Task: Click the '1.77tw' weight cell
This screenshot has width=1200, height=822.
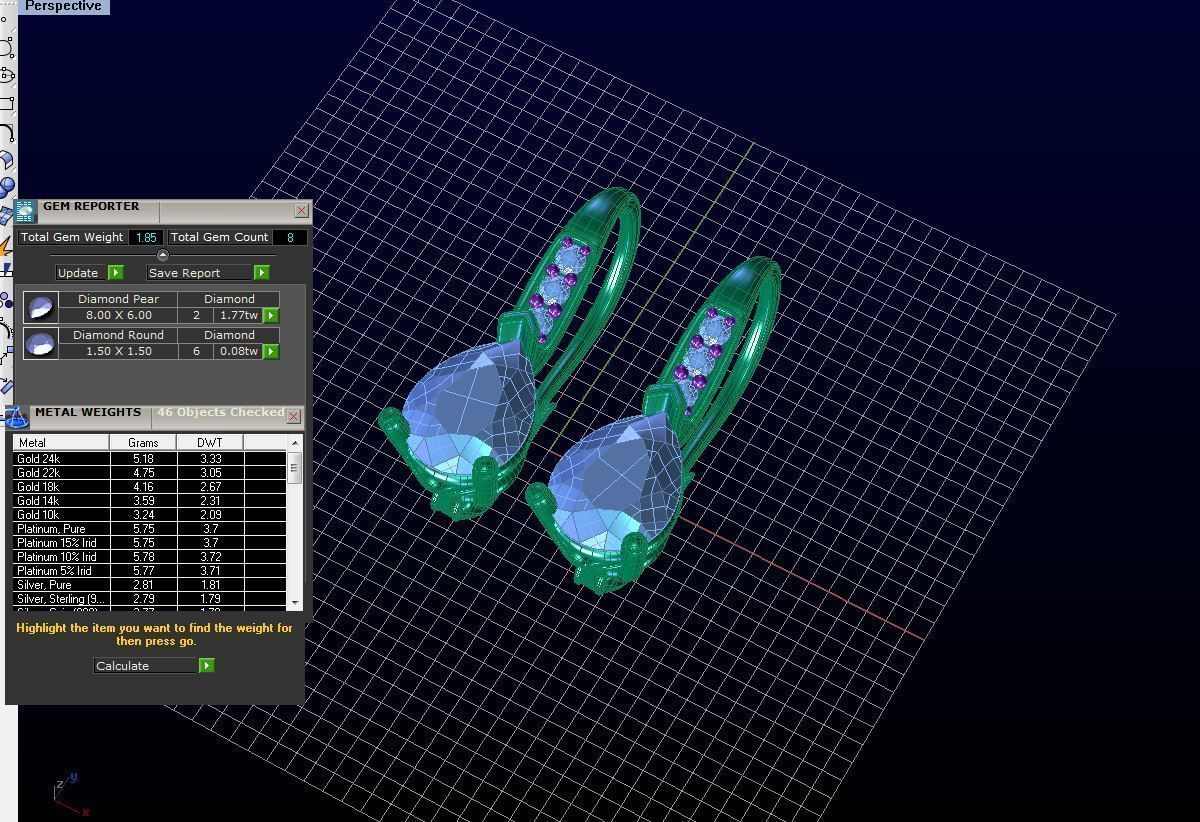Action: coord(238,315)
